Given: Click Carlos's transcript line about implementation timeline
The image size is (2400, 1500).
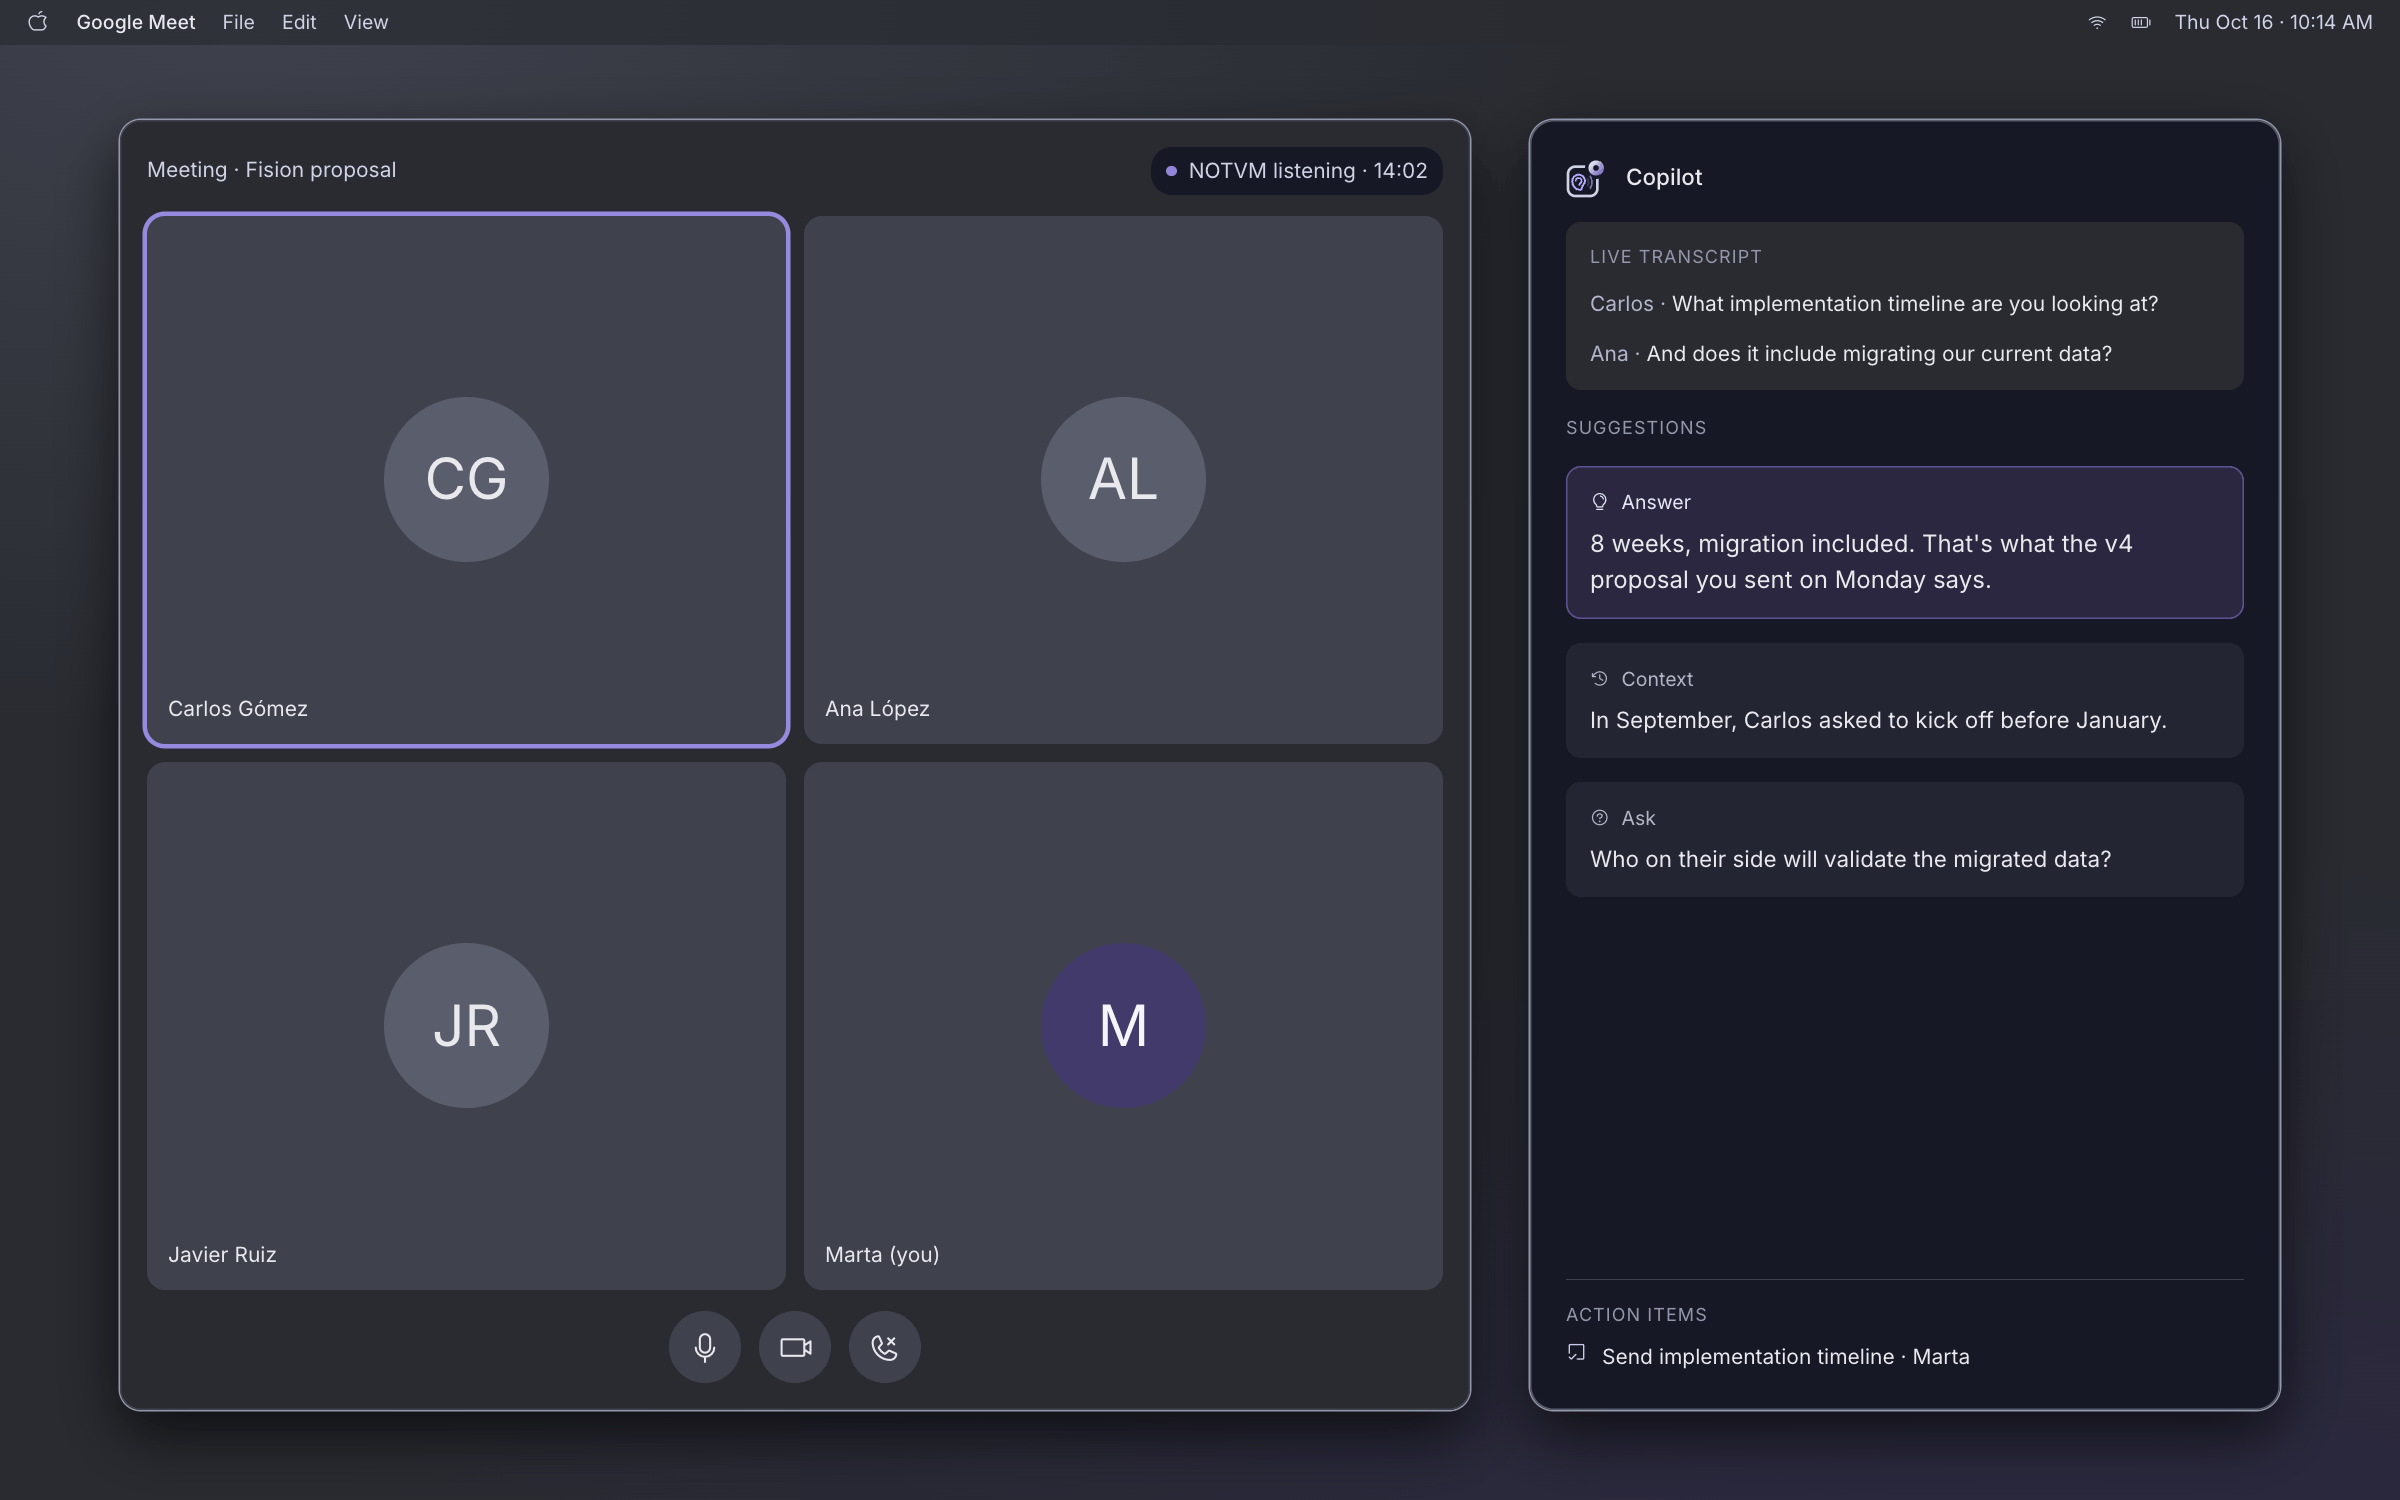Looking at the screenshot, I should click(1874, 304).
